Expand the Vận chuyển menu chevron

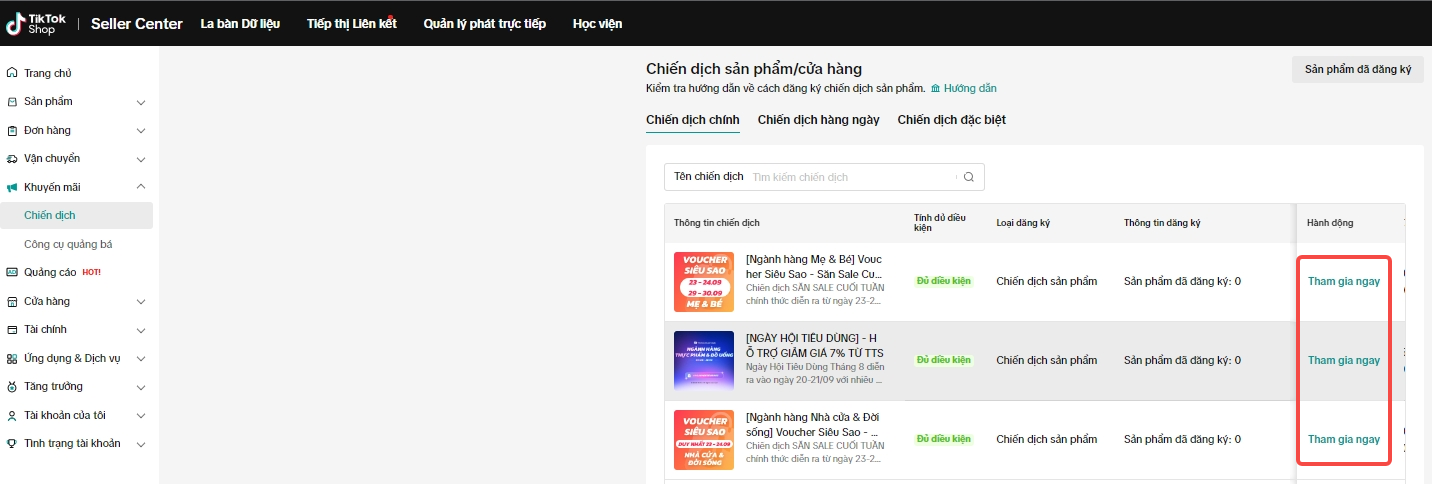[x=141, y=159]
